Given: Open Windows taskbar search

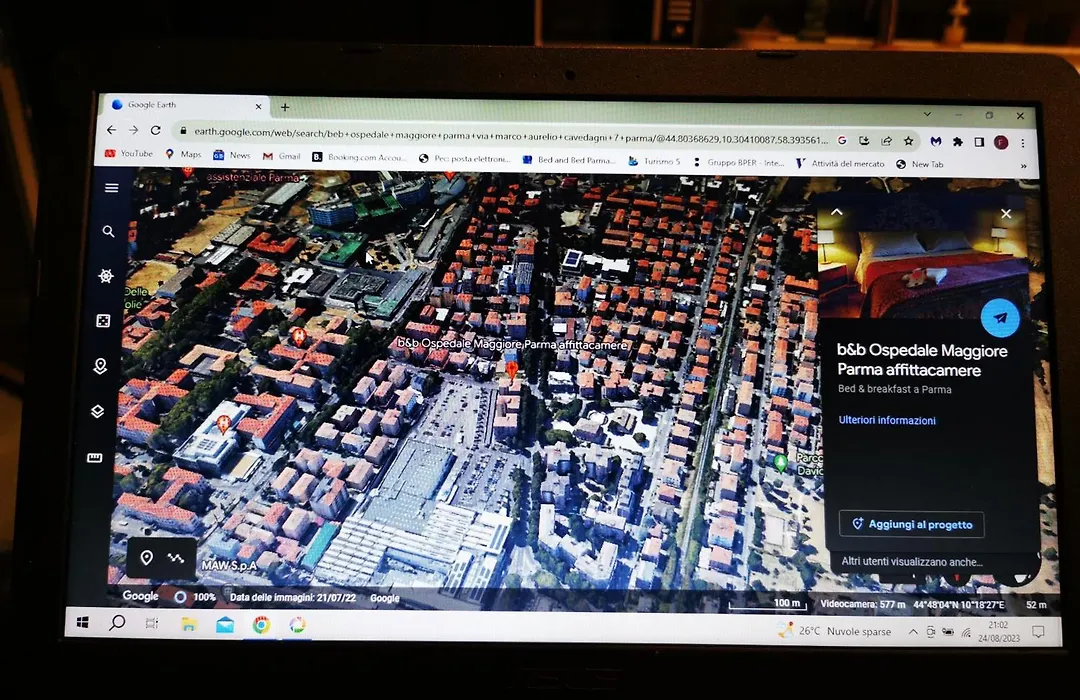Looking at the screenshot, I should [117, 623].
